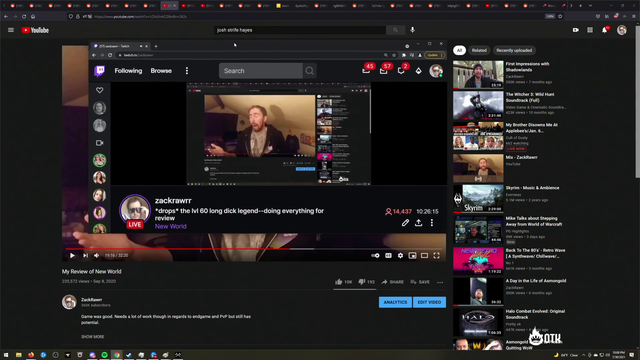The image size is (640, 360).
Task: Open a new tab in Twitch Chrome window
Action: 156,46
